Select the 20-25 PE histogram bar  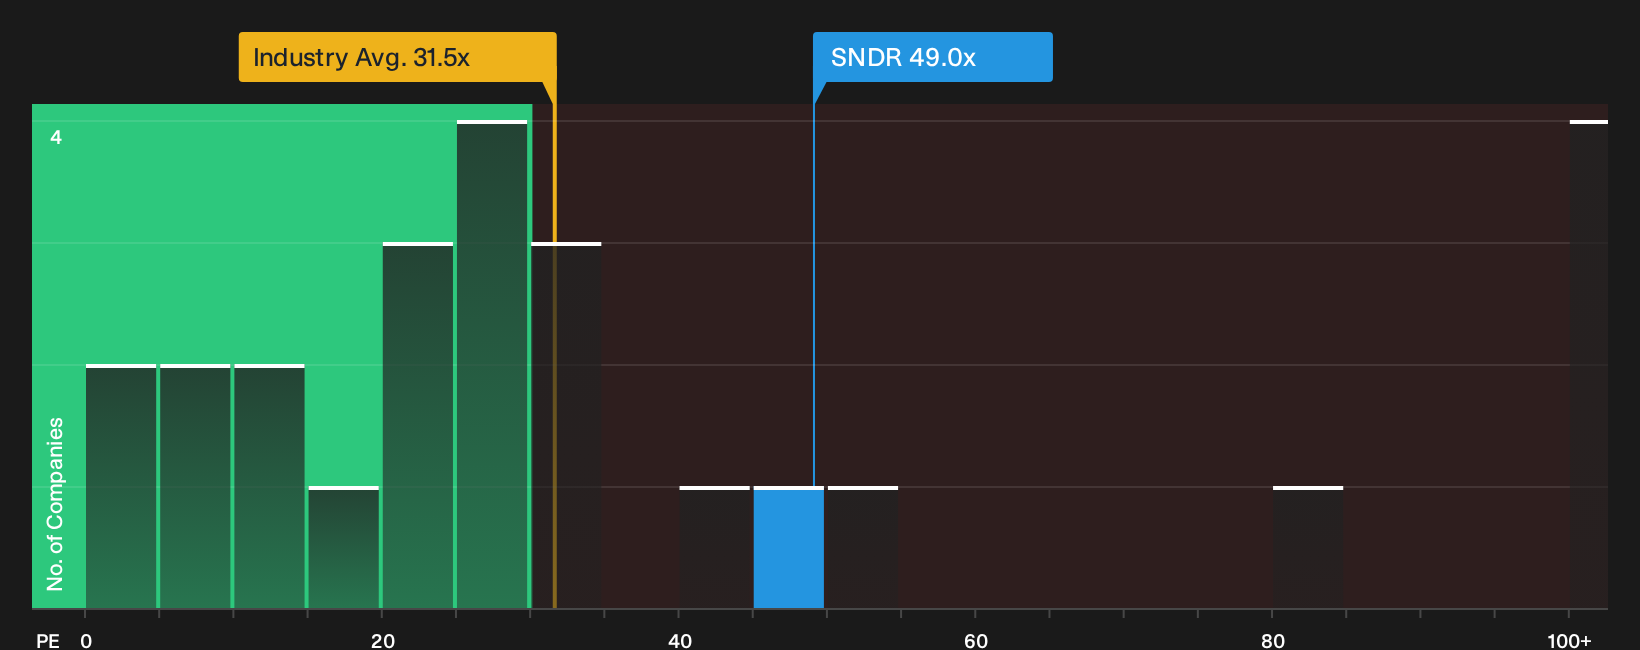(x=418, y=426)
